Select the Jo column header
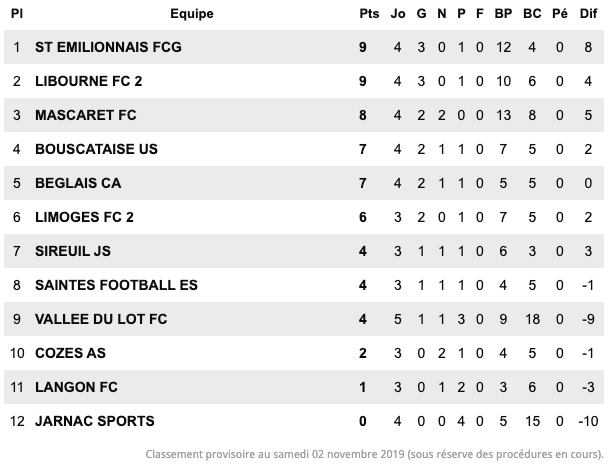 point(398,14)
